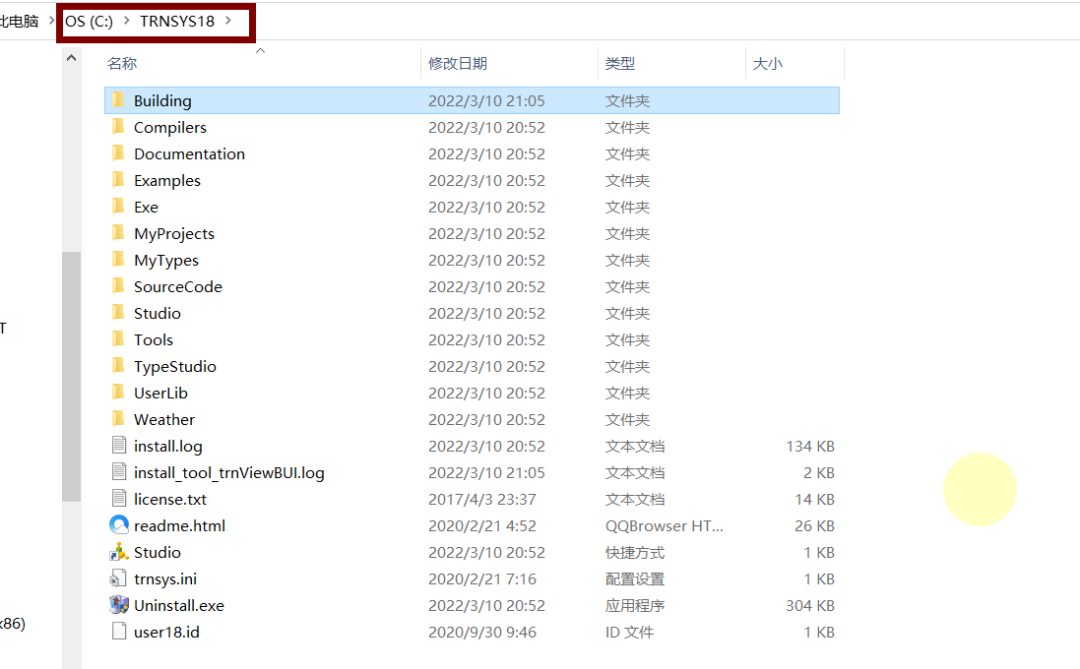Click the license.txt document icon
1080x669 pixels.
click(118, 499)
